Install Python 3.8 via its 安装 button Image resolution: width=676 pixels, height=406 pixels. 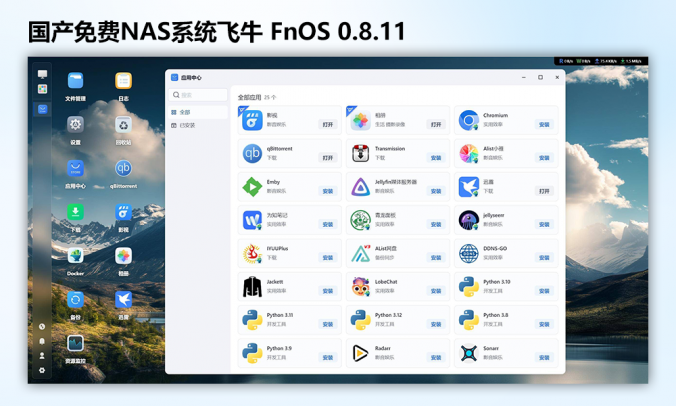click(x=544, y=324)
